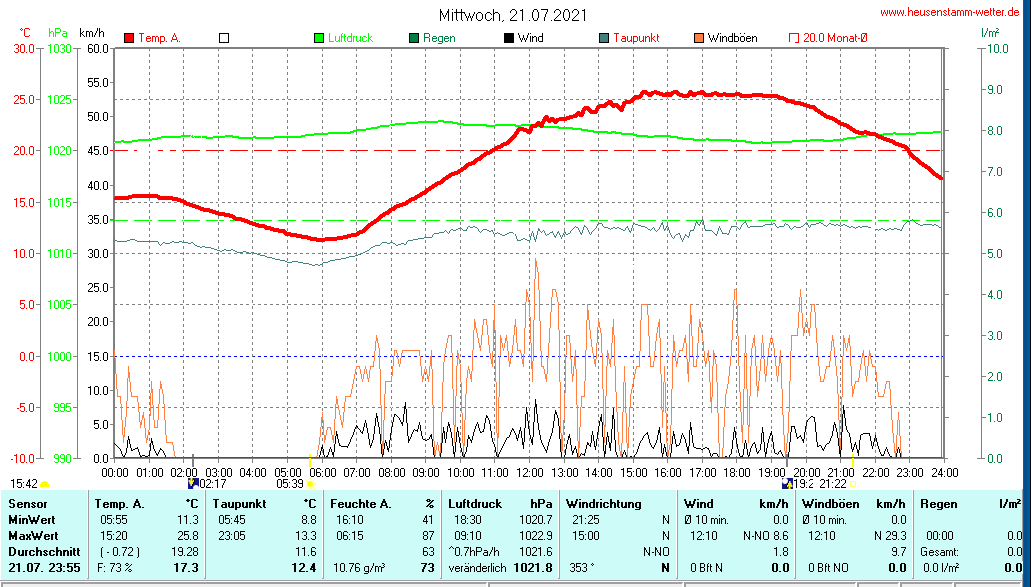Image resolution: width=1034 pixels, height=587 pixels.
Task: Click the moon icon near 19:2
Action: [787, 483]
